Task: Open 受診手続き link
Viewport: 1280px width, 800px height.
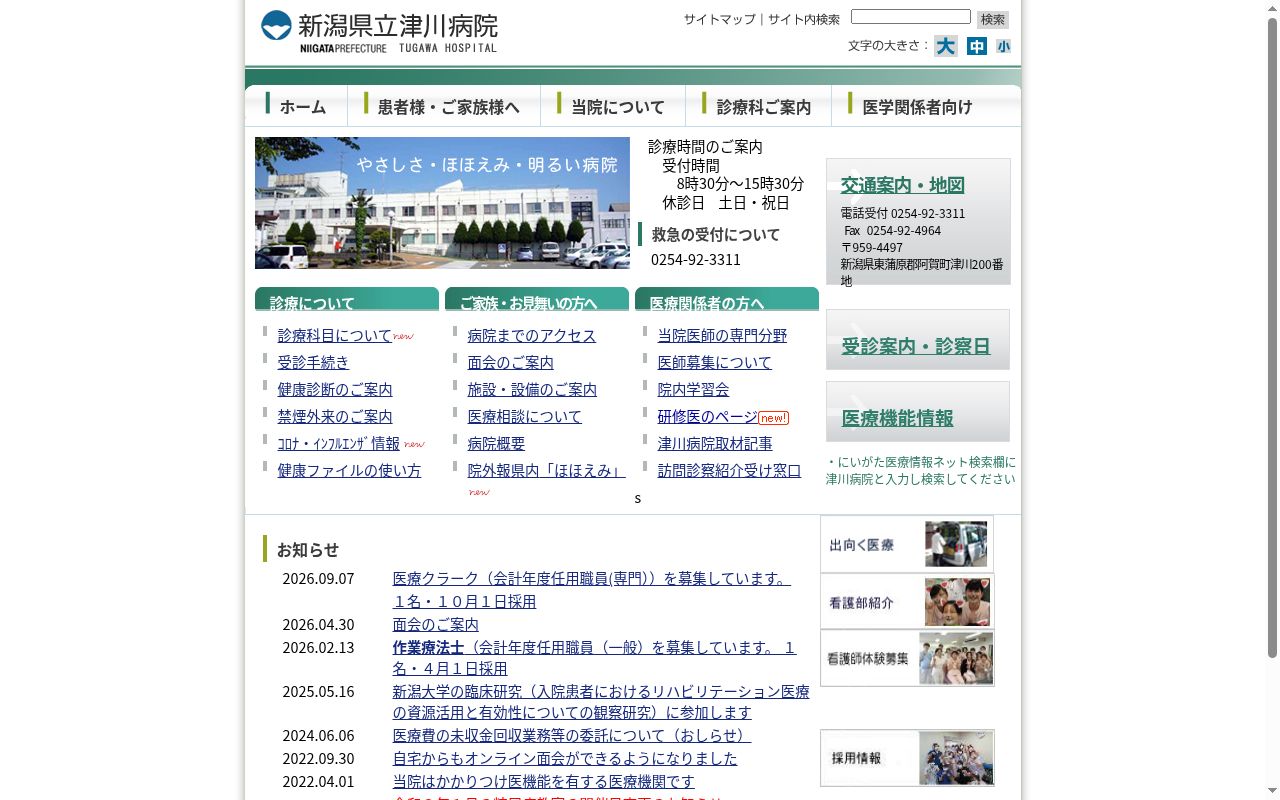Action: [x=313, y=362]
